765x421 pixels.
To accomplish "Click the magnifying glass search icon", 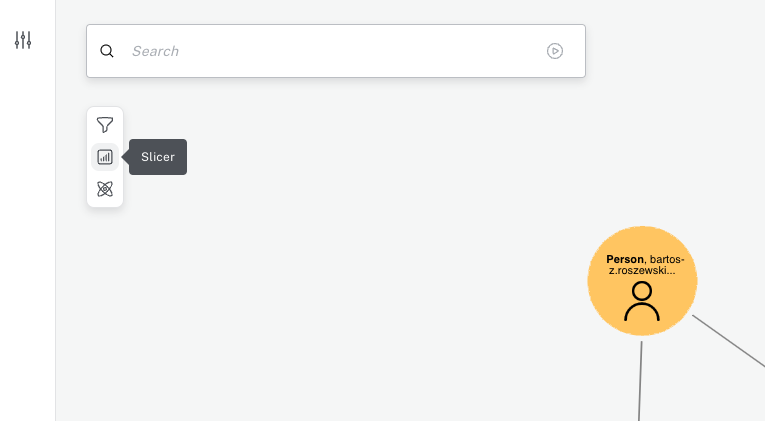I will coord(107,51).
